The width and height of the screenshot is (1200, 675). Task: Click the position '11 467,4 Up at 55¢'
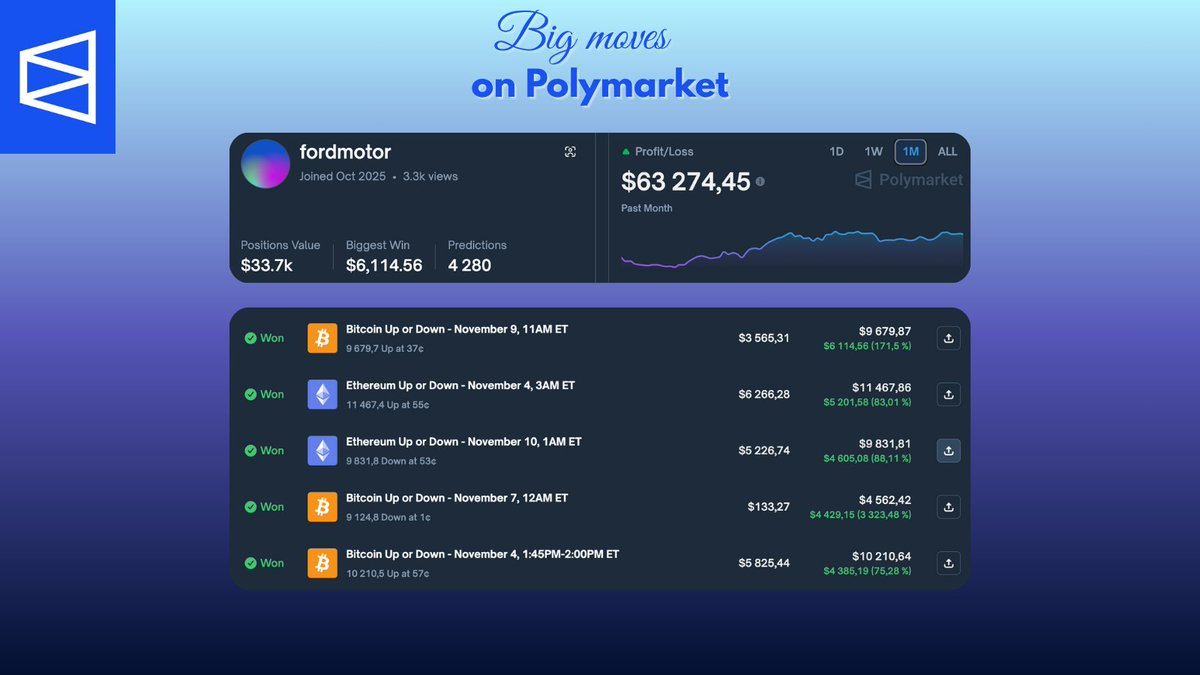pos(388,405)
